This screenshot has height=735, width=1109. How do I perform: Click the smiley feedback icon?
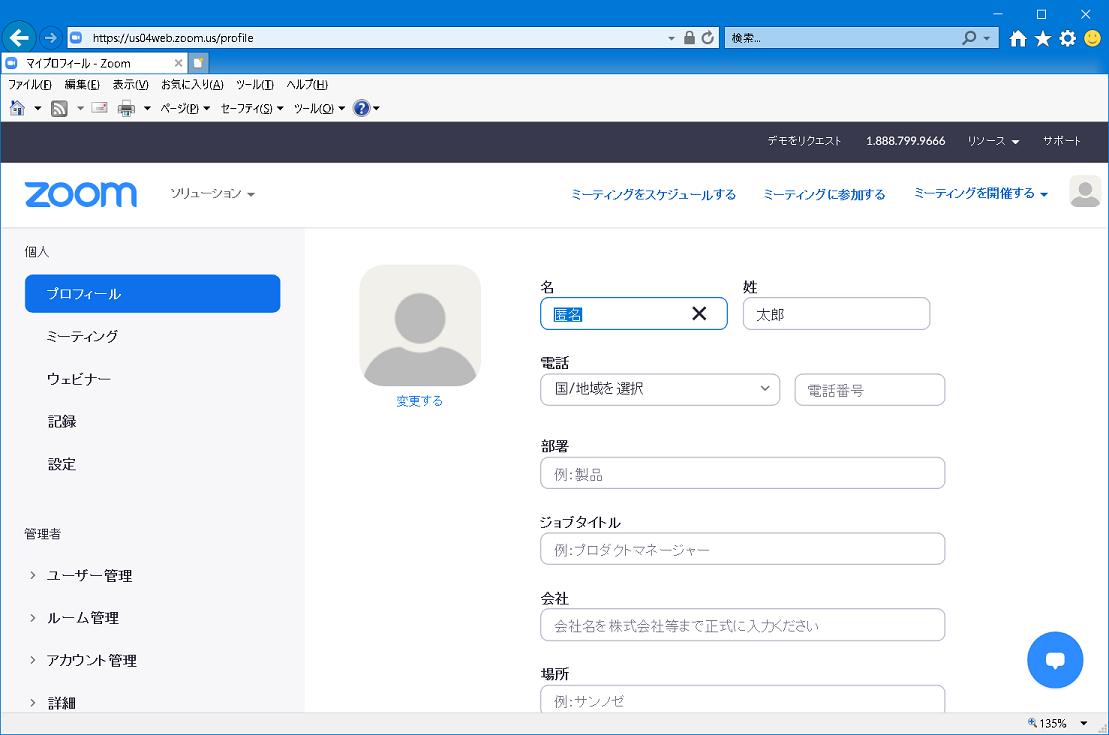click(x=1093, y=38)
